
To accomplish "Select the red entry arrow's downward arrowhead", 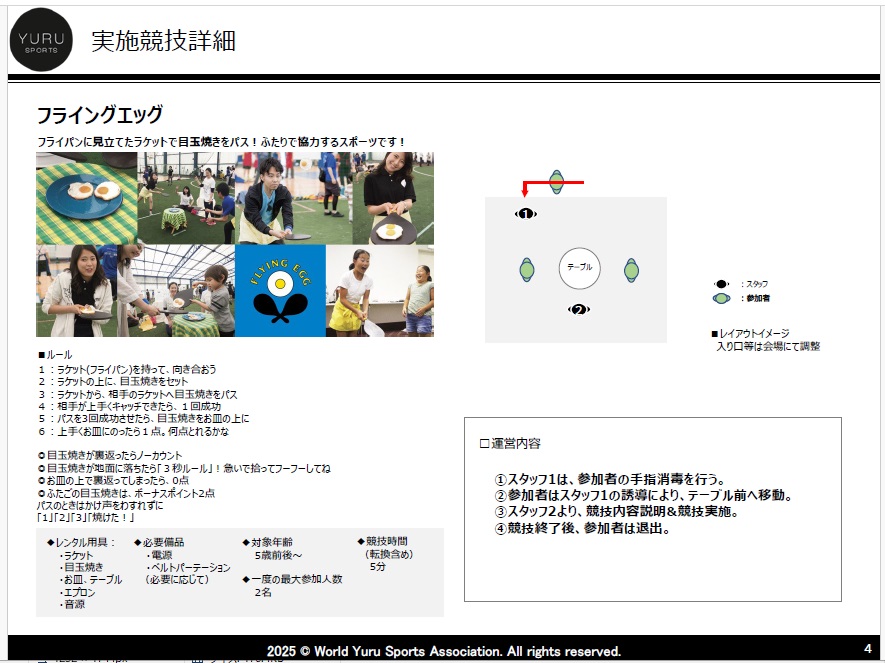I will coord(524,194).
